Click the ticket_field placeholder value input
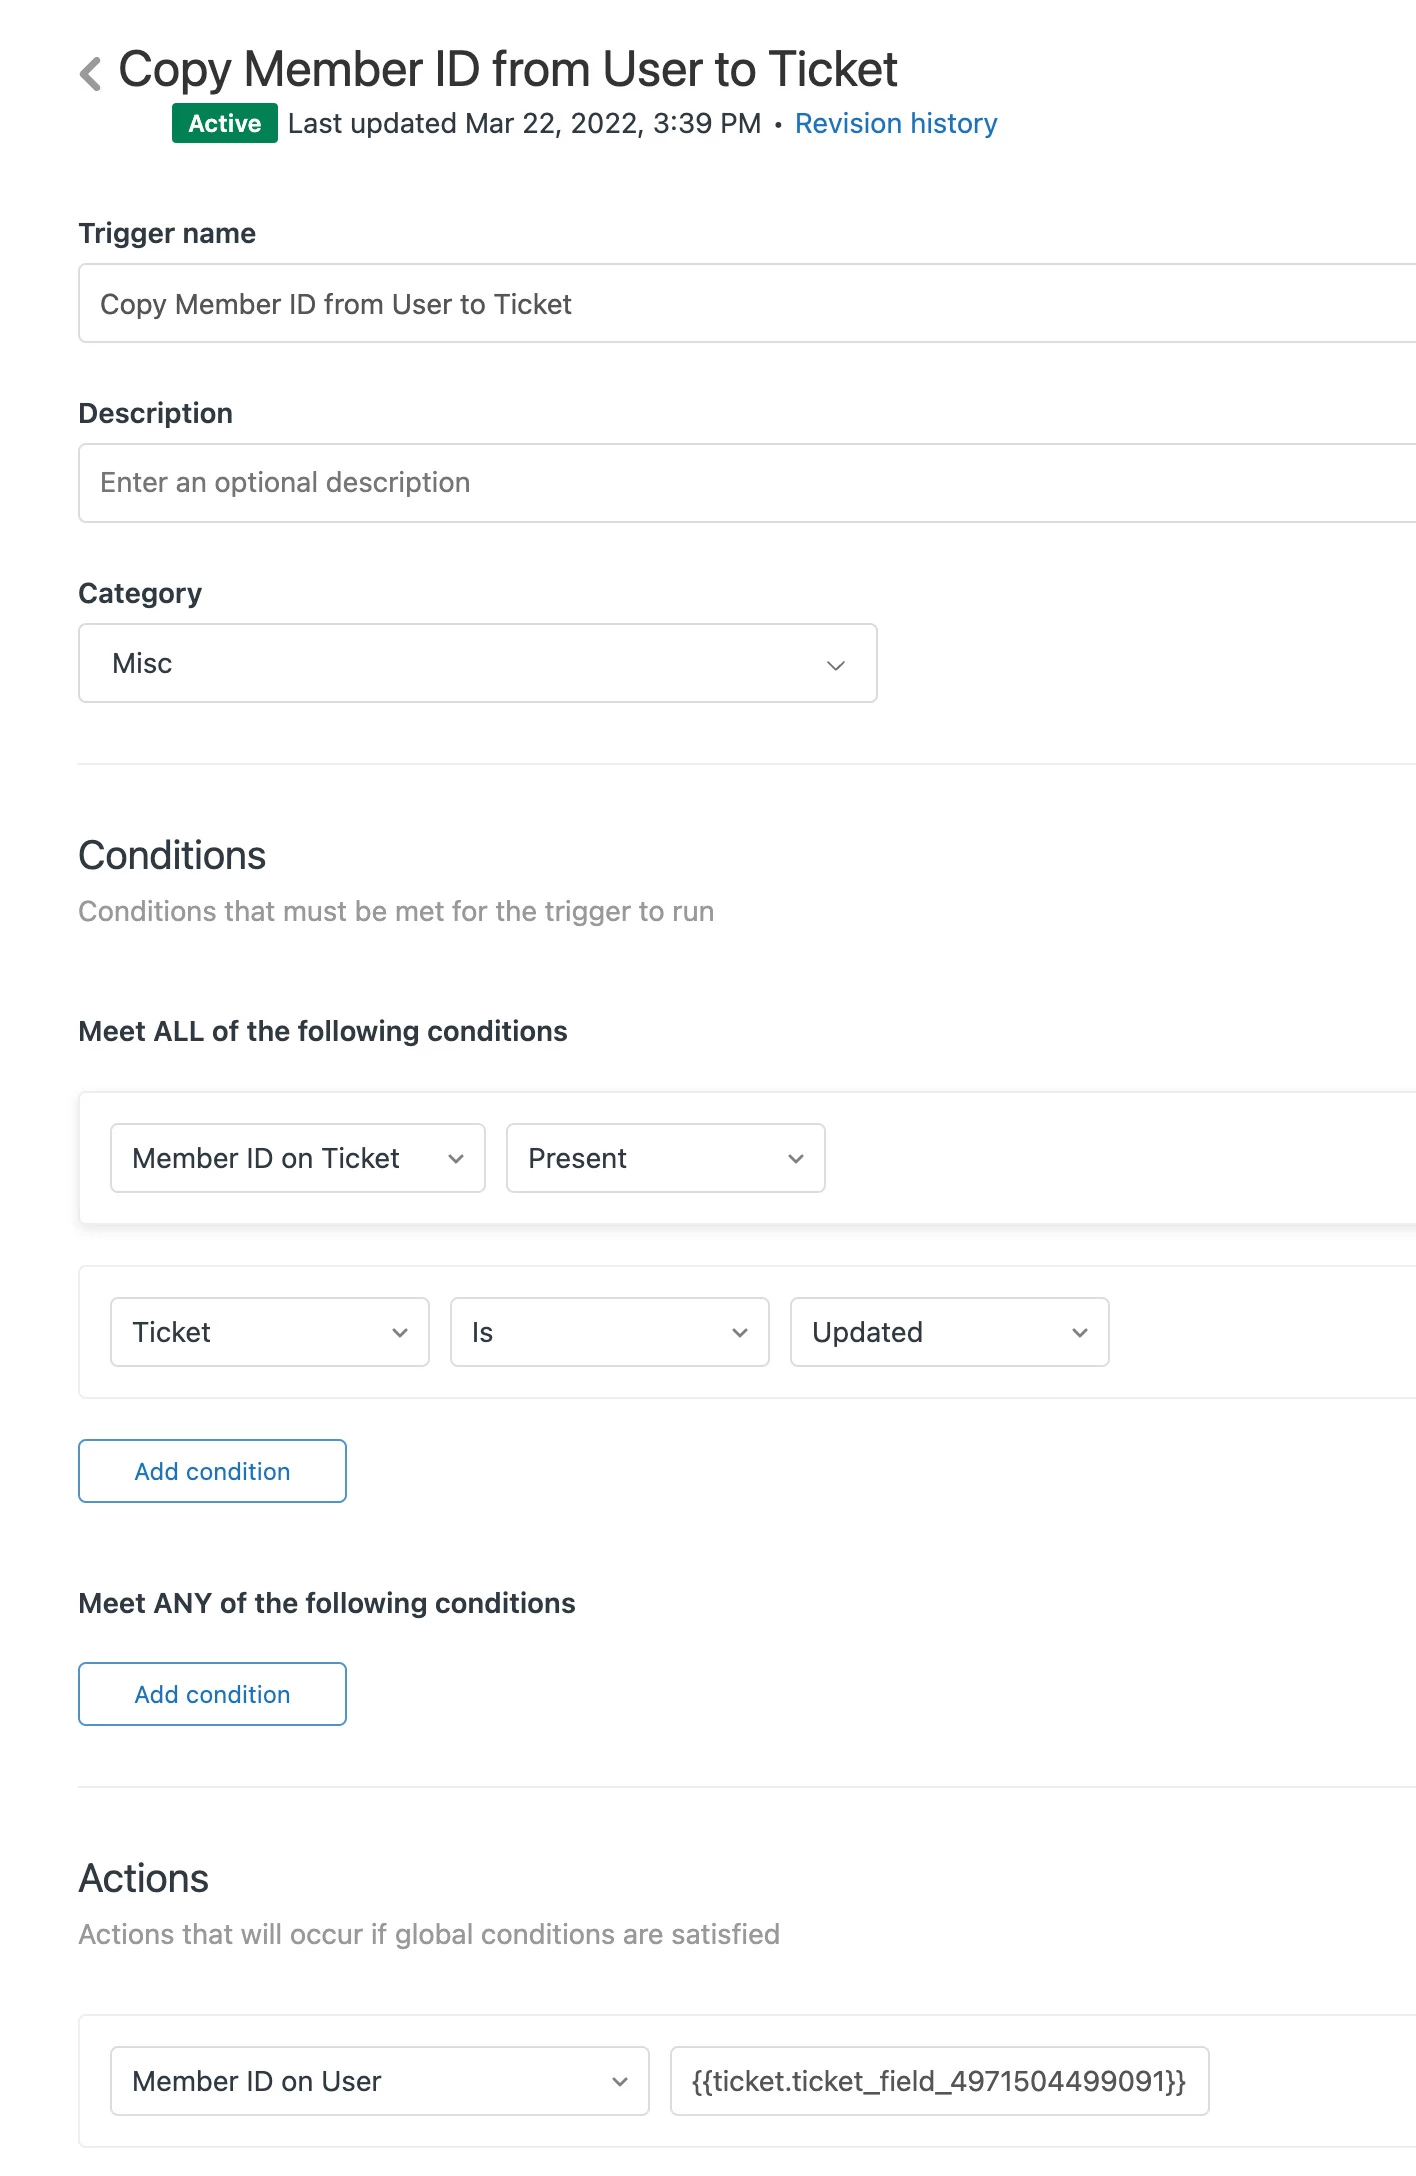Screen dimensions: 1416x2176 [x=938, y=2081]
